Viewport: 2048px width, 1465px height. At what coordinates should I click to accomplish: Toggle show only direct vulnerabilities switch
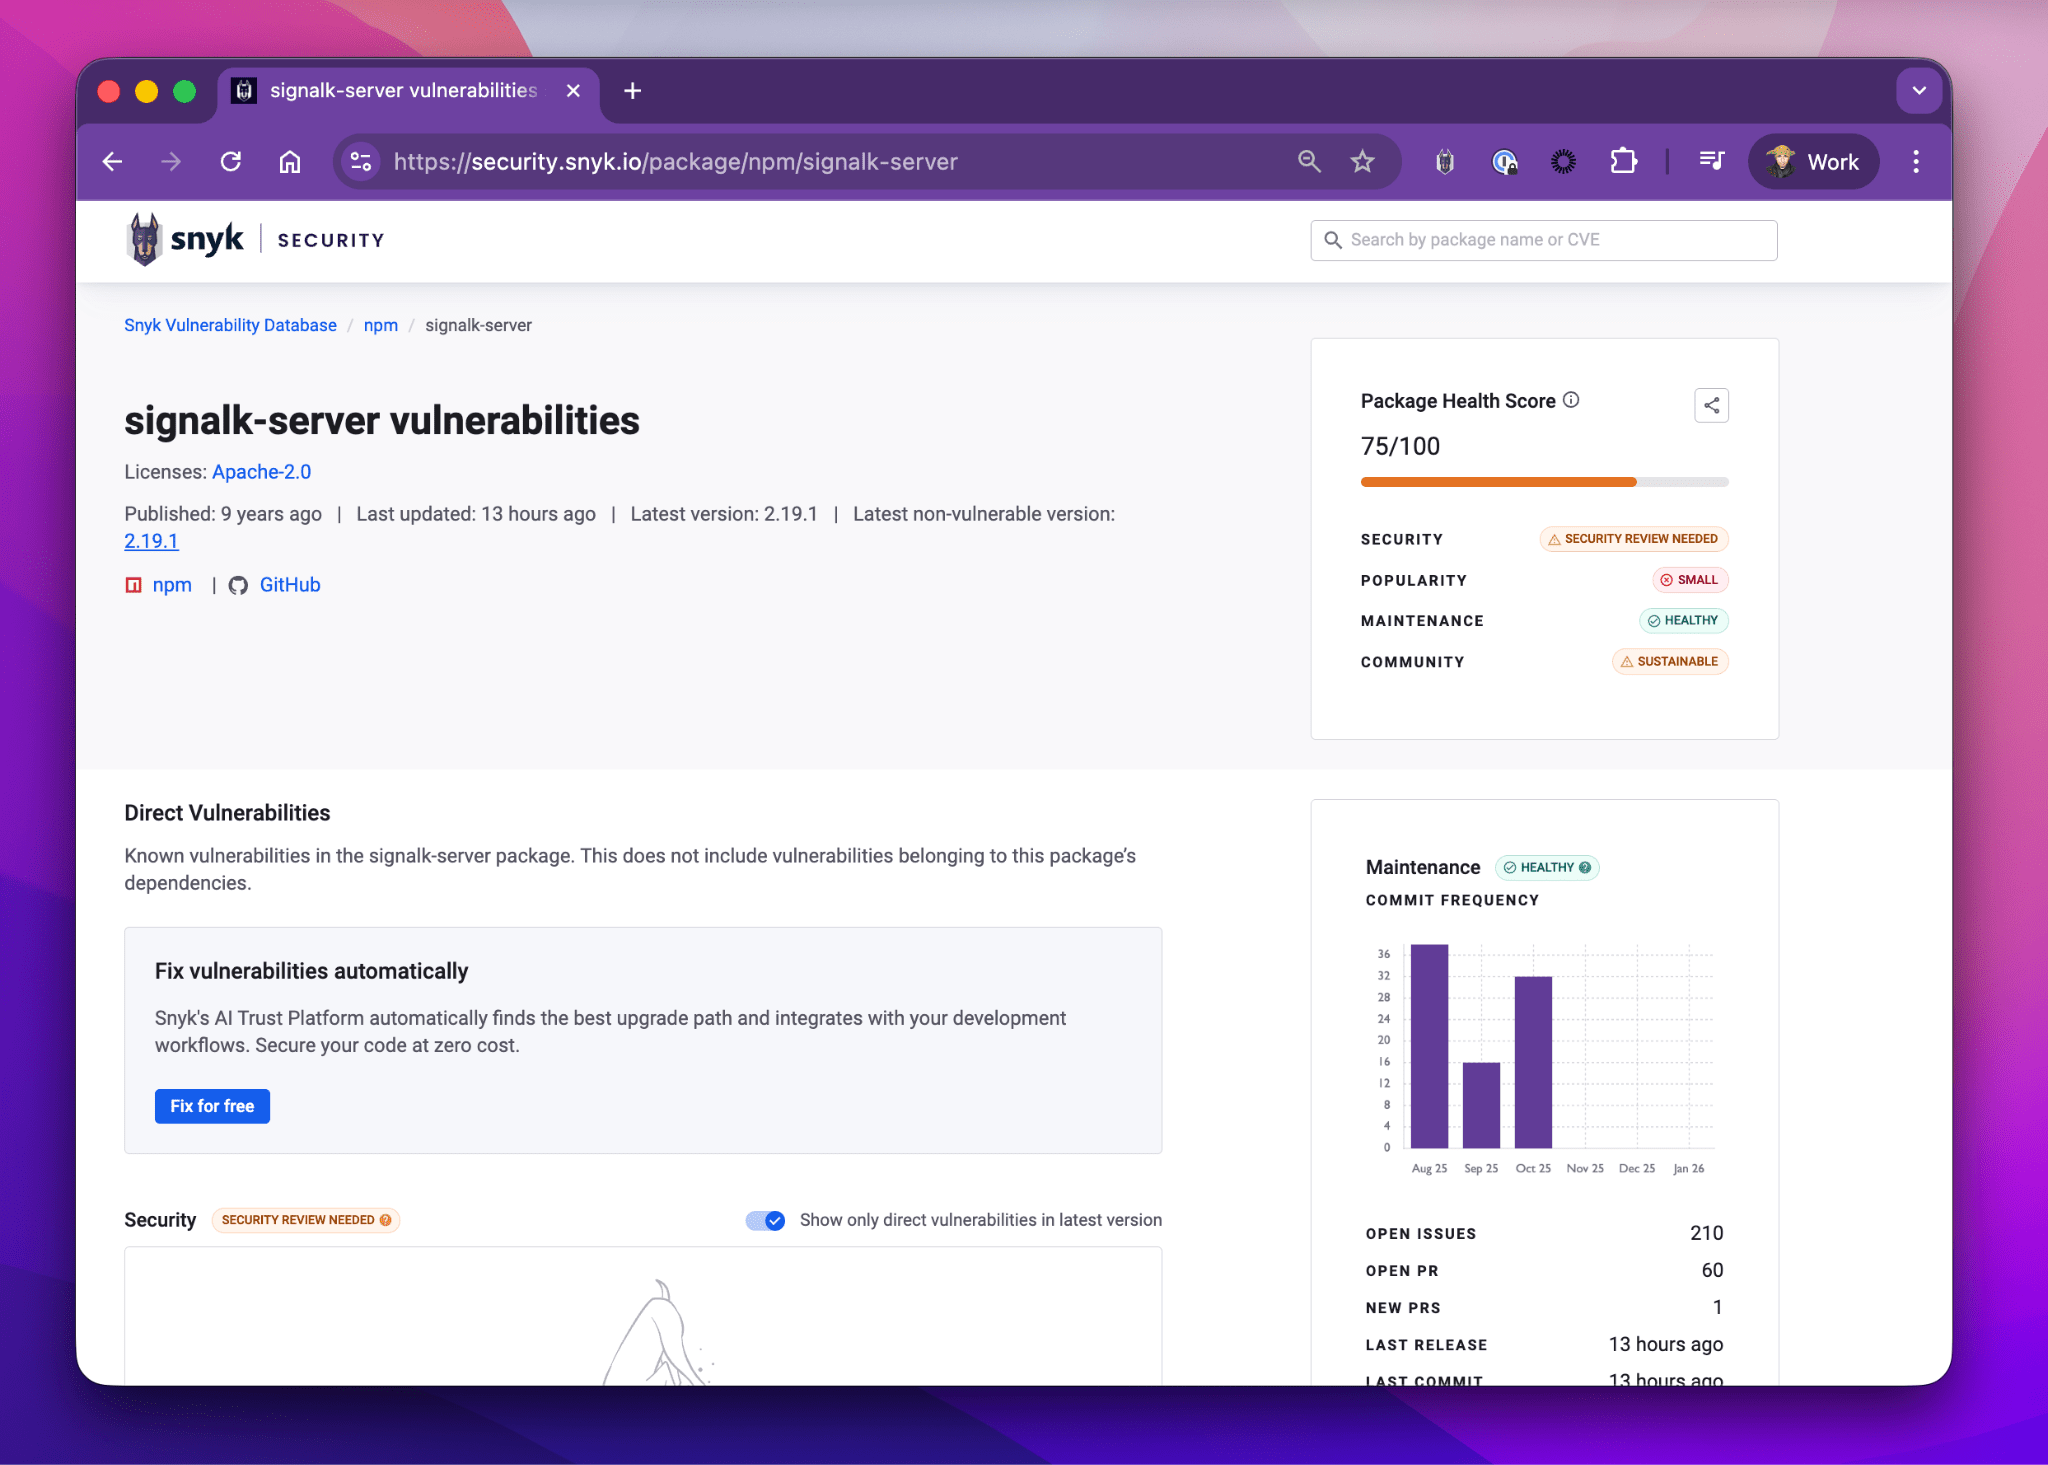[x=766, y=1220]
